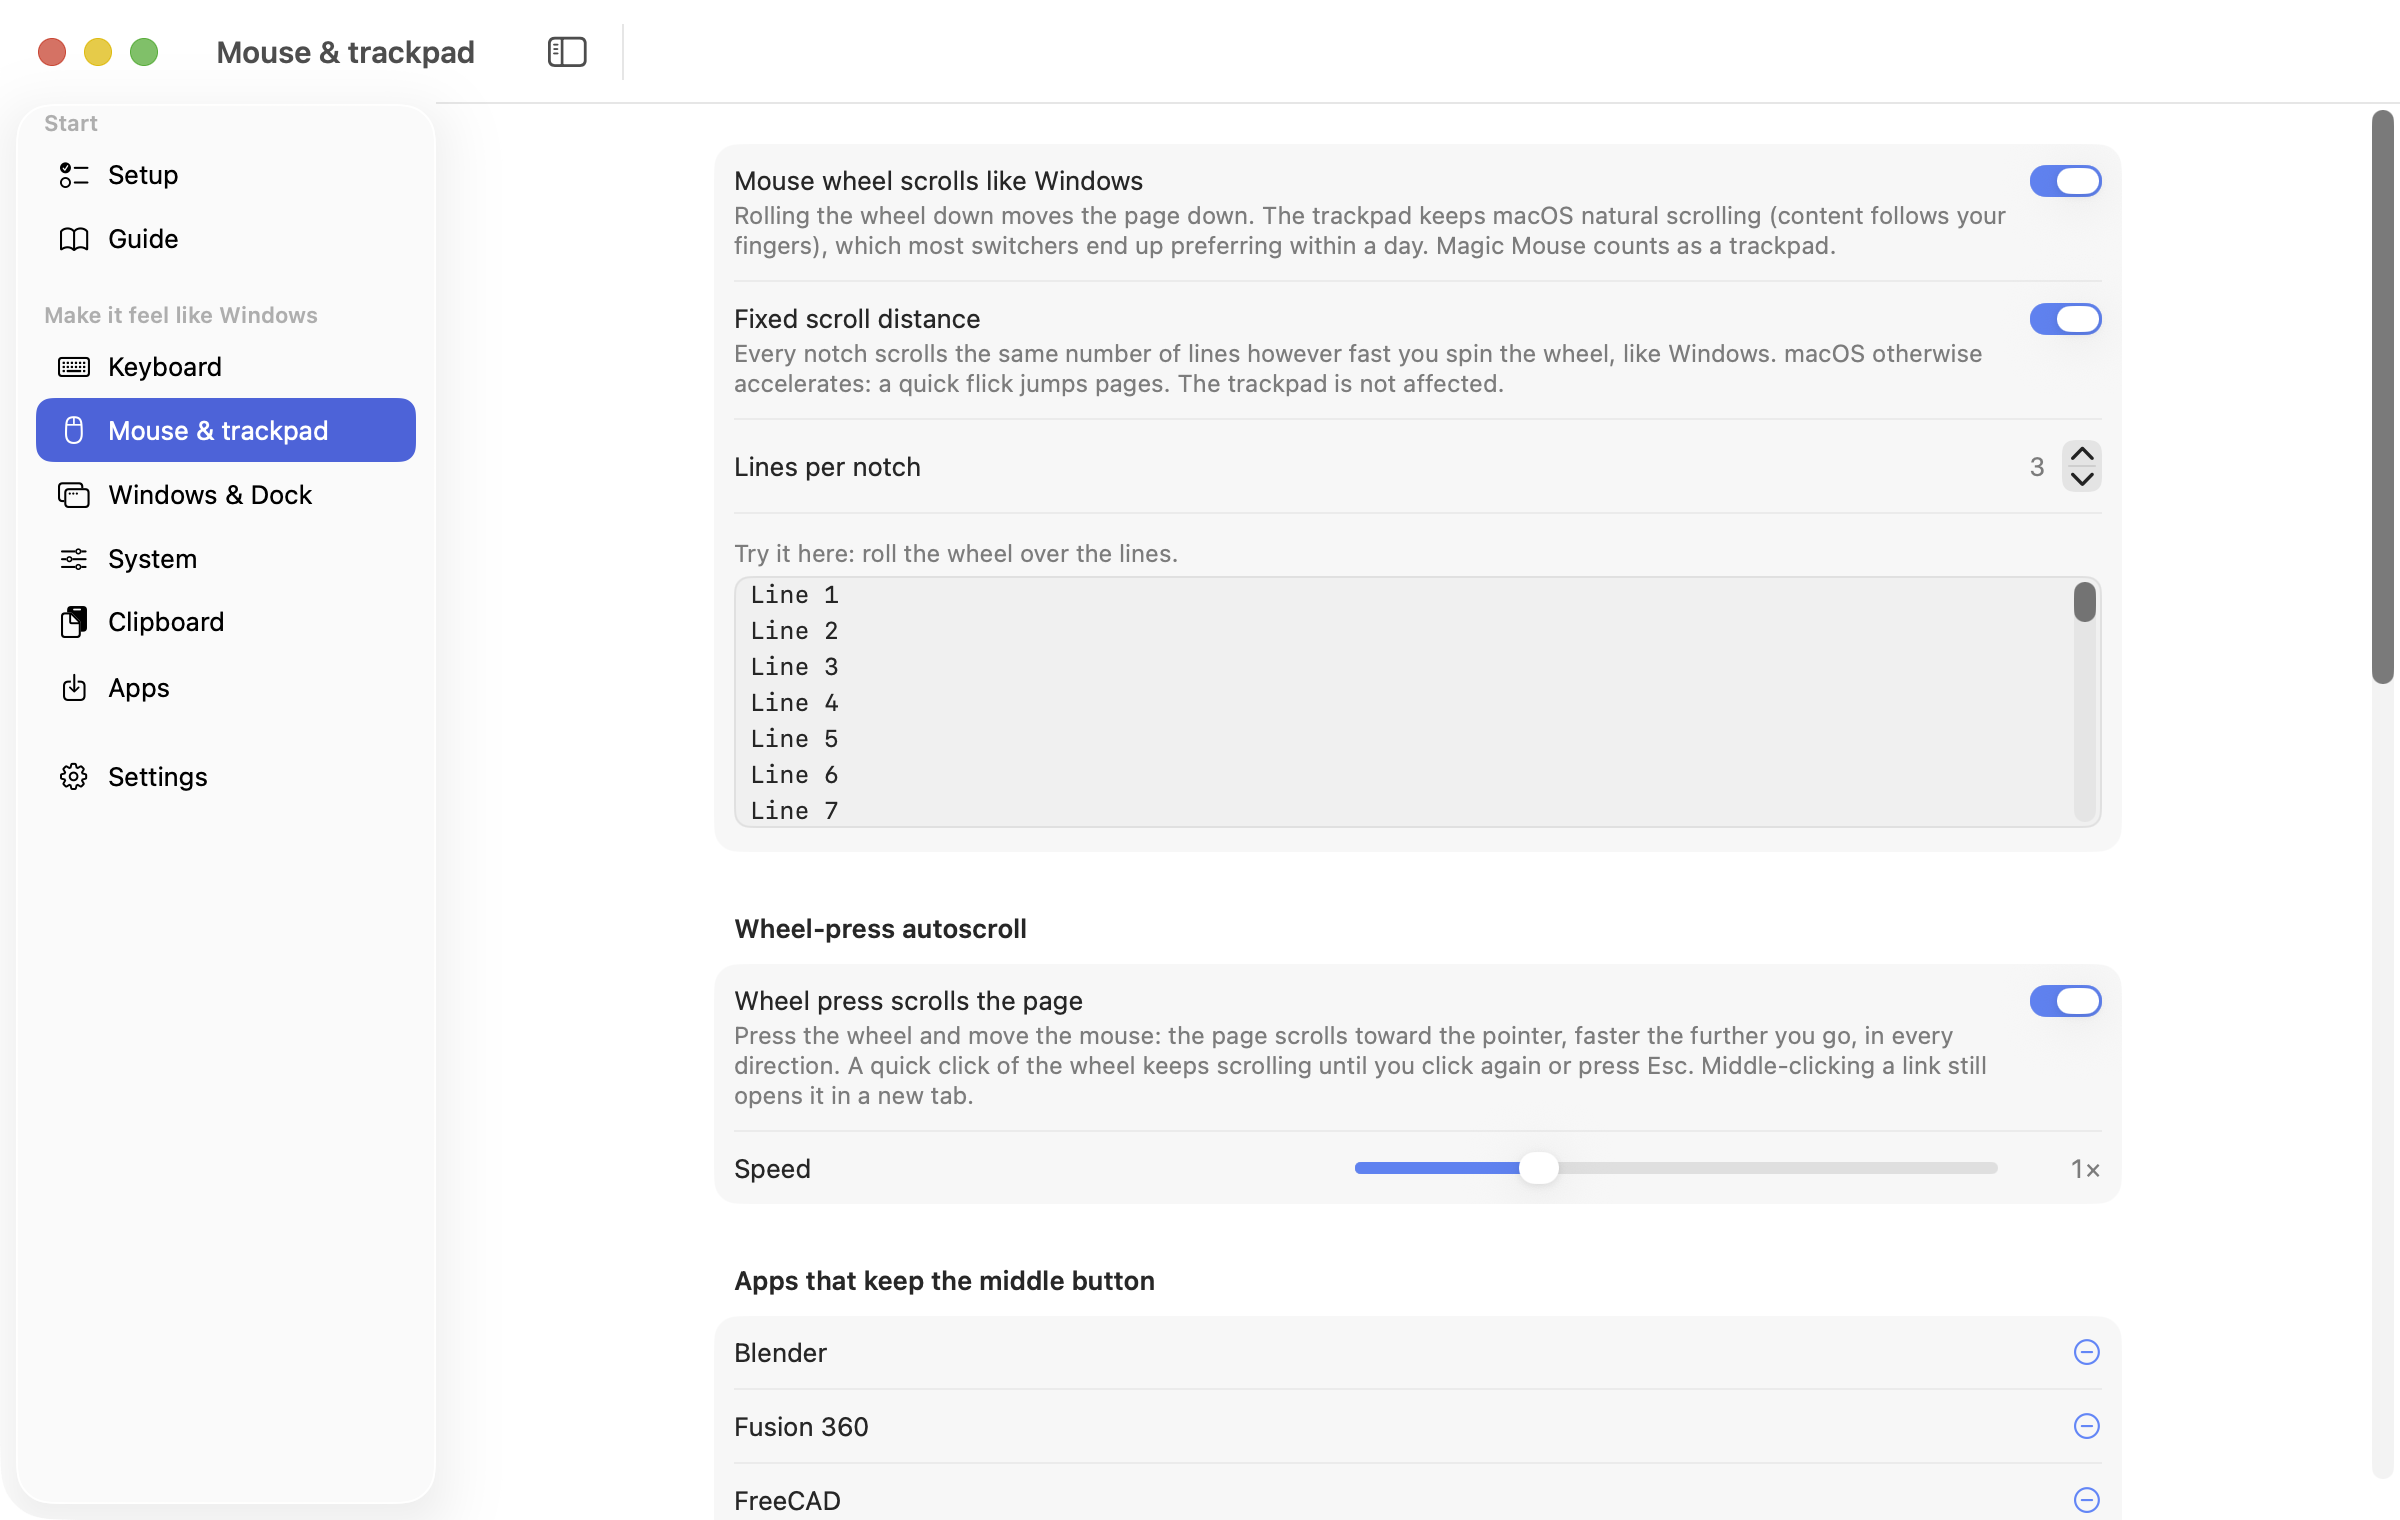Open the Guide book icon
This screenshot has height=1520, width=2400.
74,239
